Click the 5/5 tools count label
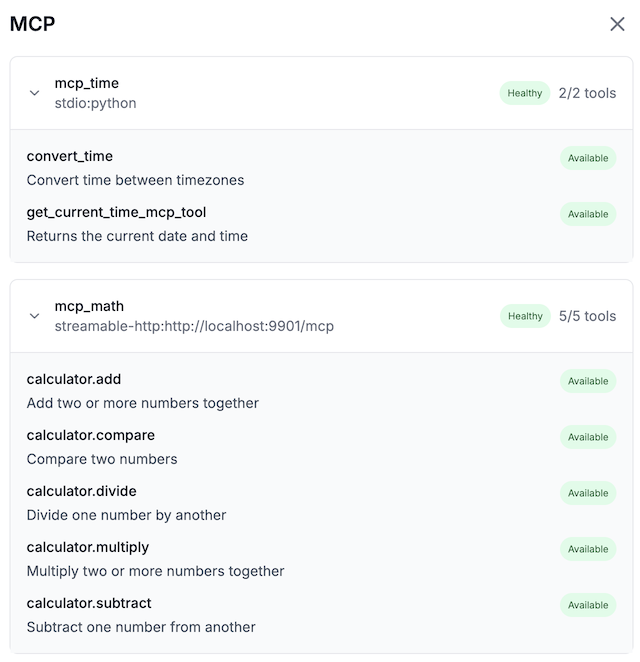This screenshot has height=662, width=640. (587, 316)
